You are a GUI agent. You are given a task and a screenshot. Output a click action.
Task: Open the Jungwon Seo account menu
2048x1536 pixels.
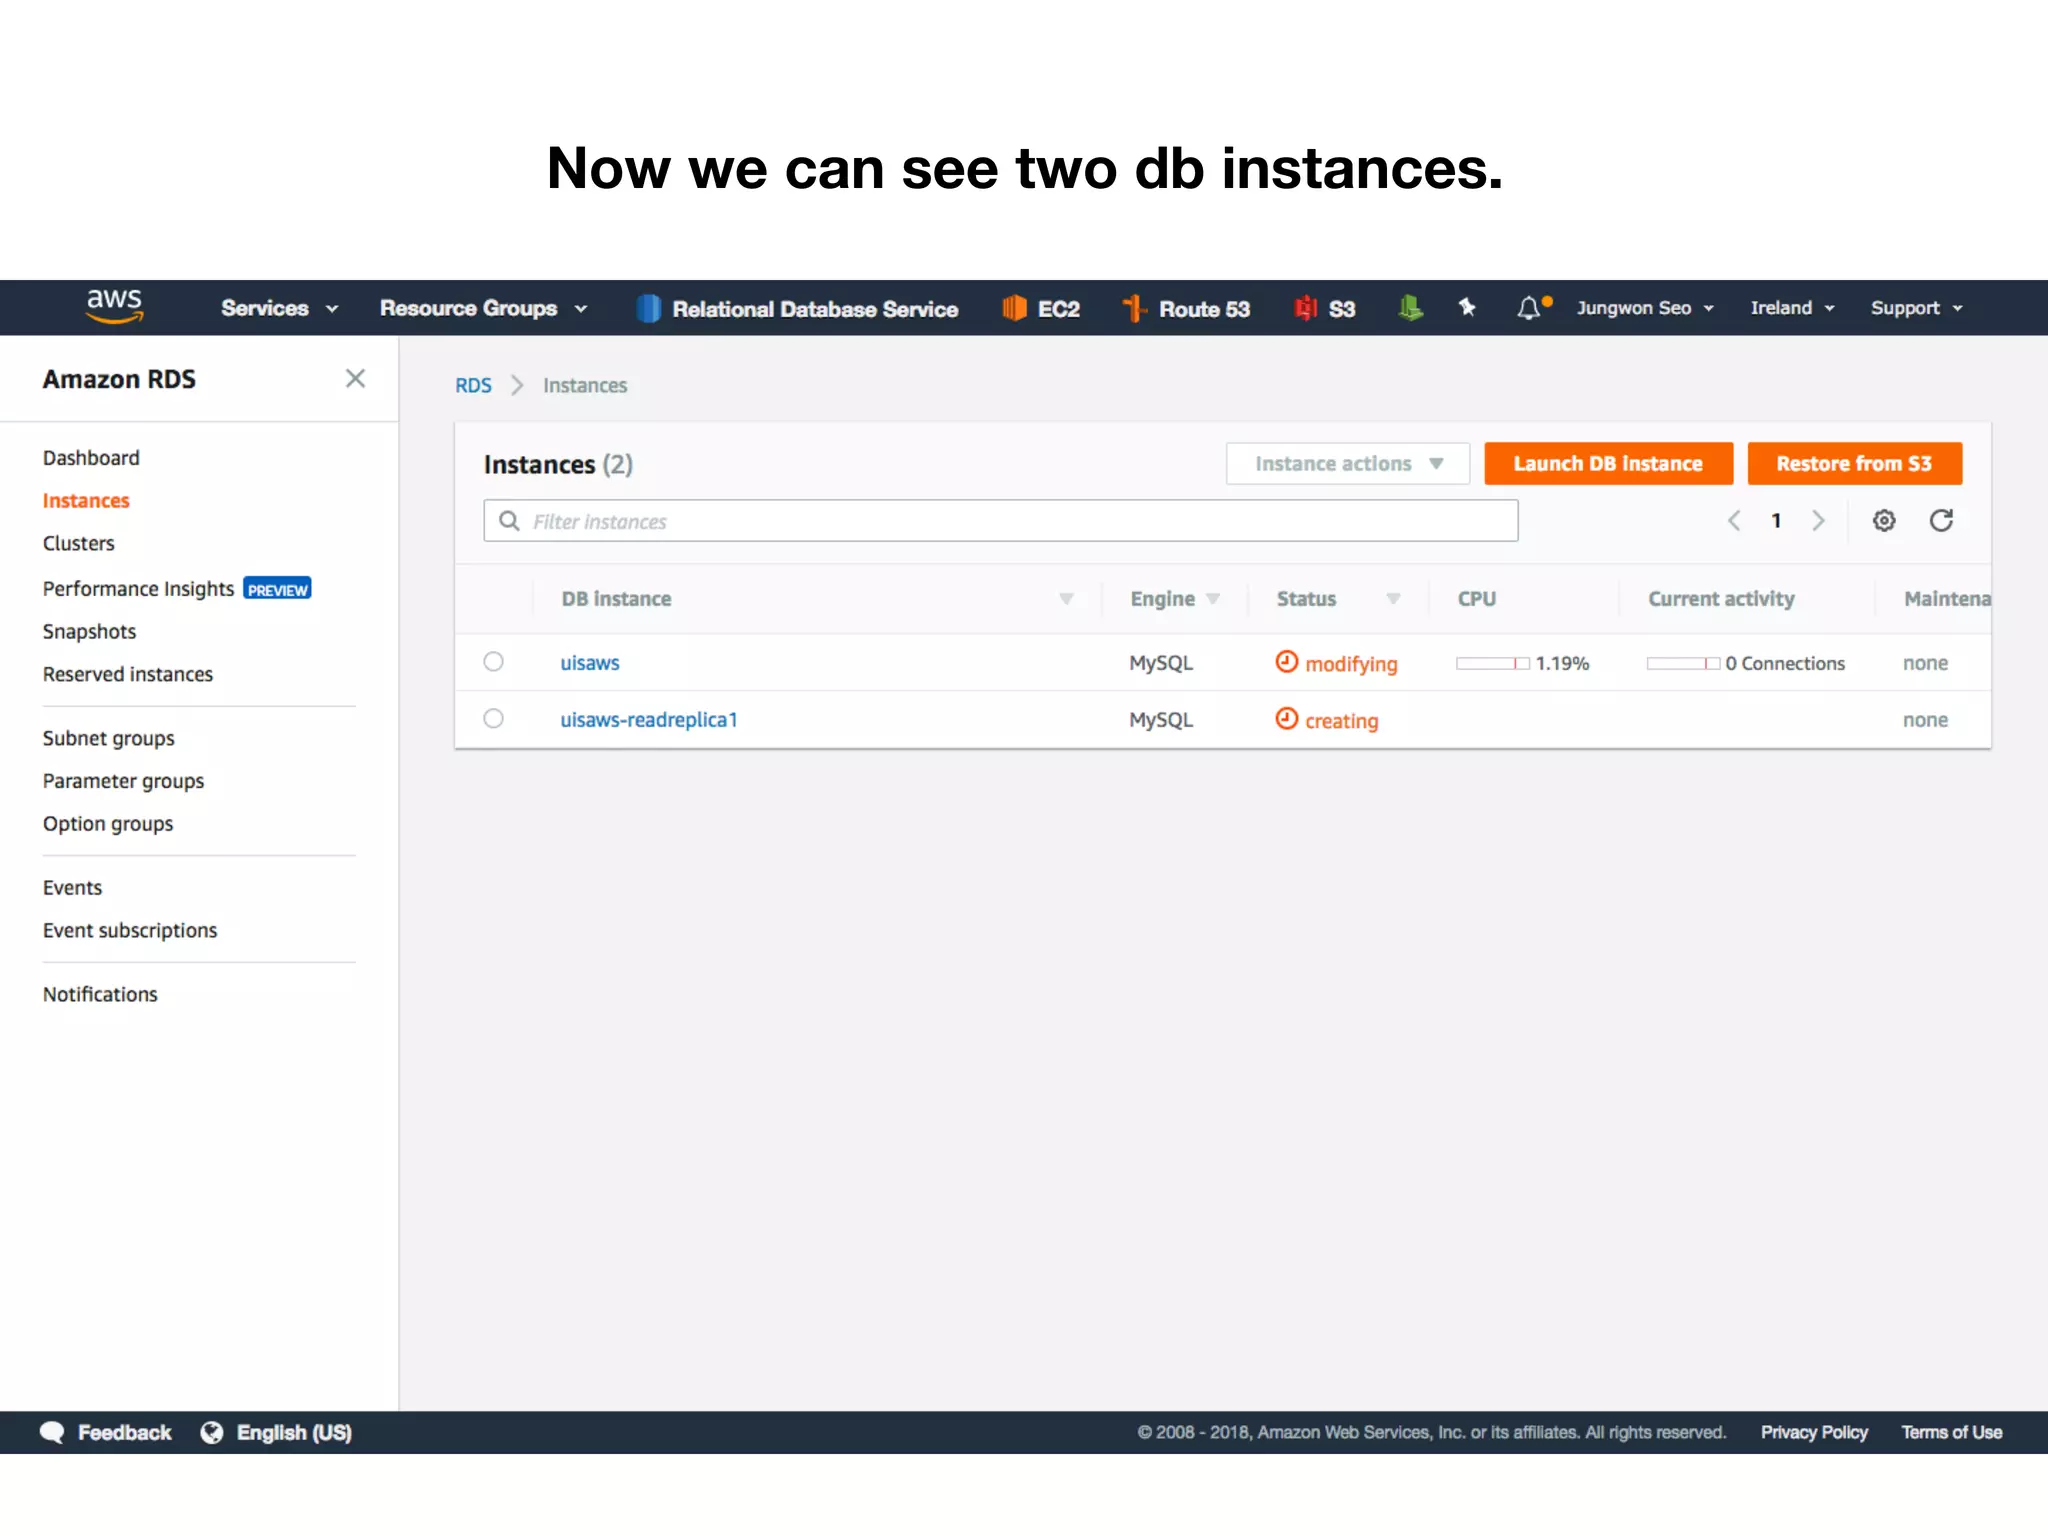1645,308
